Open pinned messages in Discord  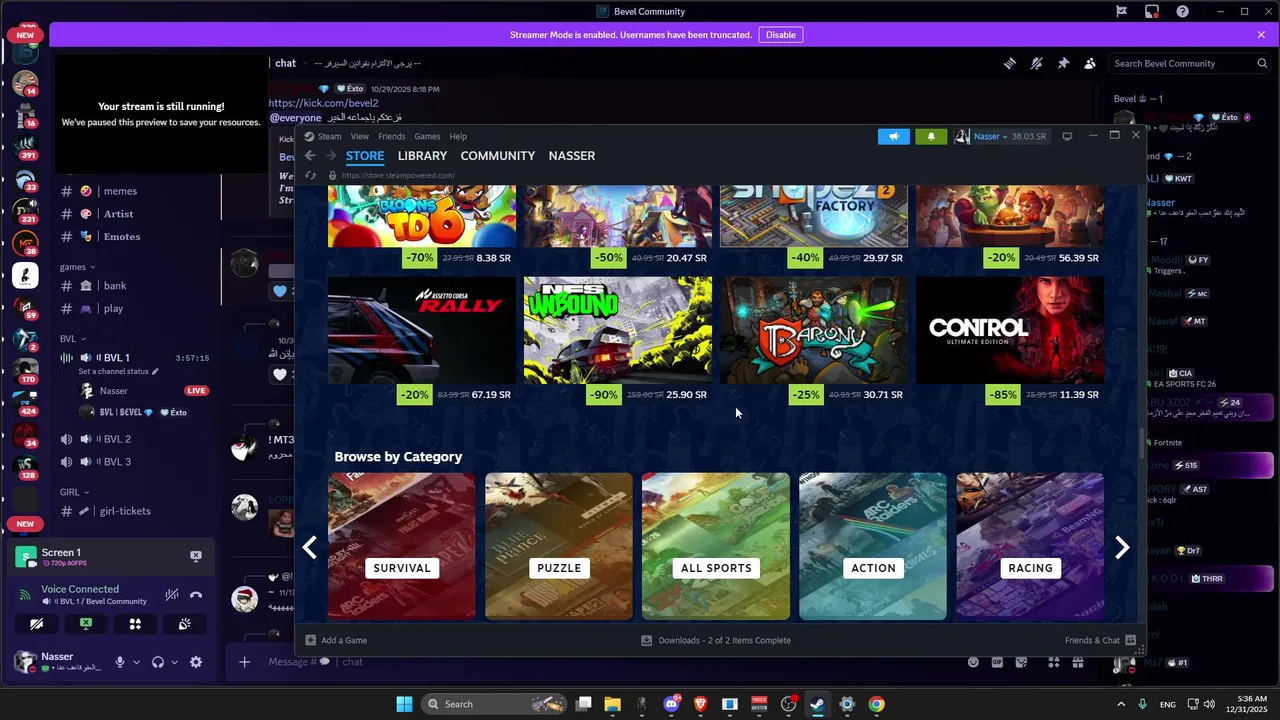coord(1063,63)
